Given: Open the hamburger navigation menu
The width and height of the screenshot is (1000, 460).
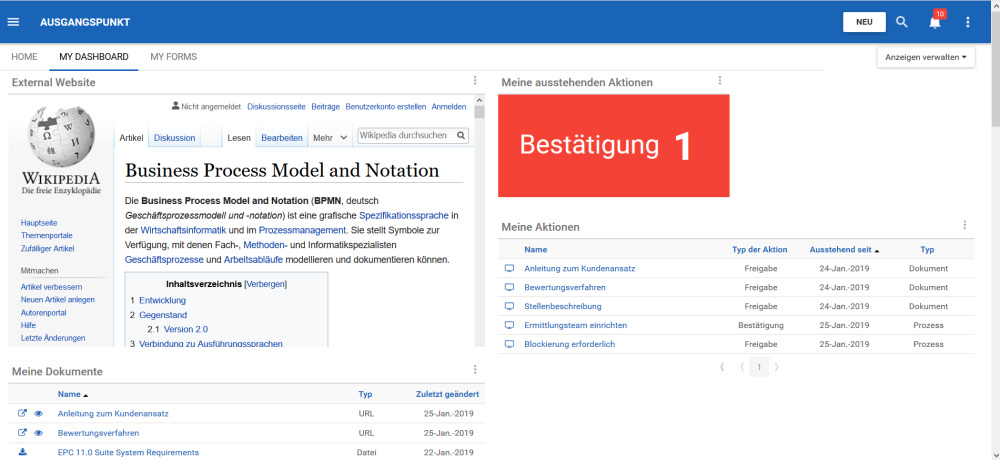Looking at the screenshot, I should tap(13, 22).
